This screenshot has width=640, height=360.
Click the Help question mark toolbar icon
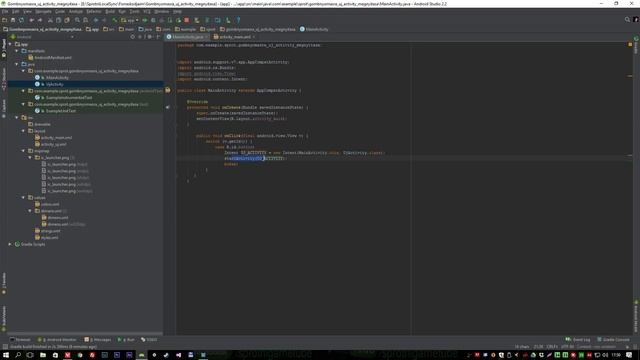click(238, 20)
